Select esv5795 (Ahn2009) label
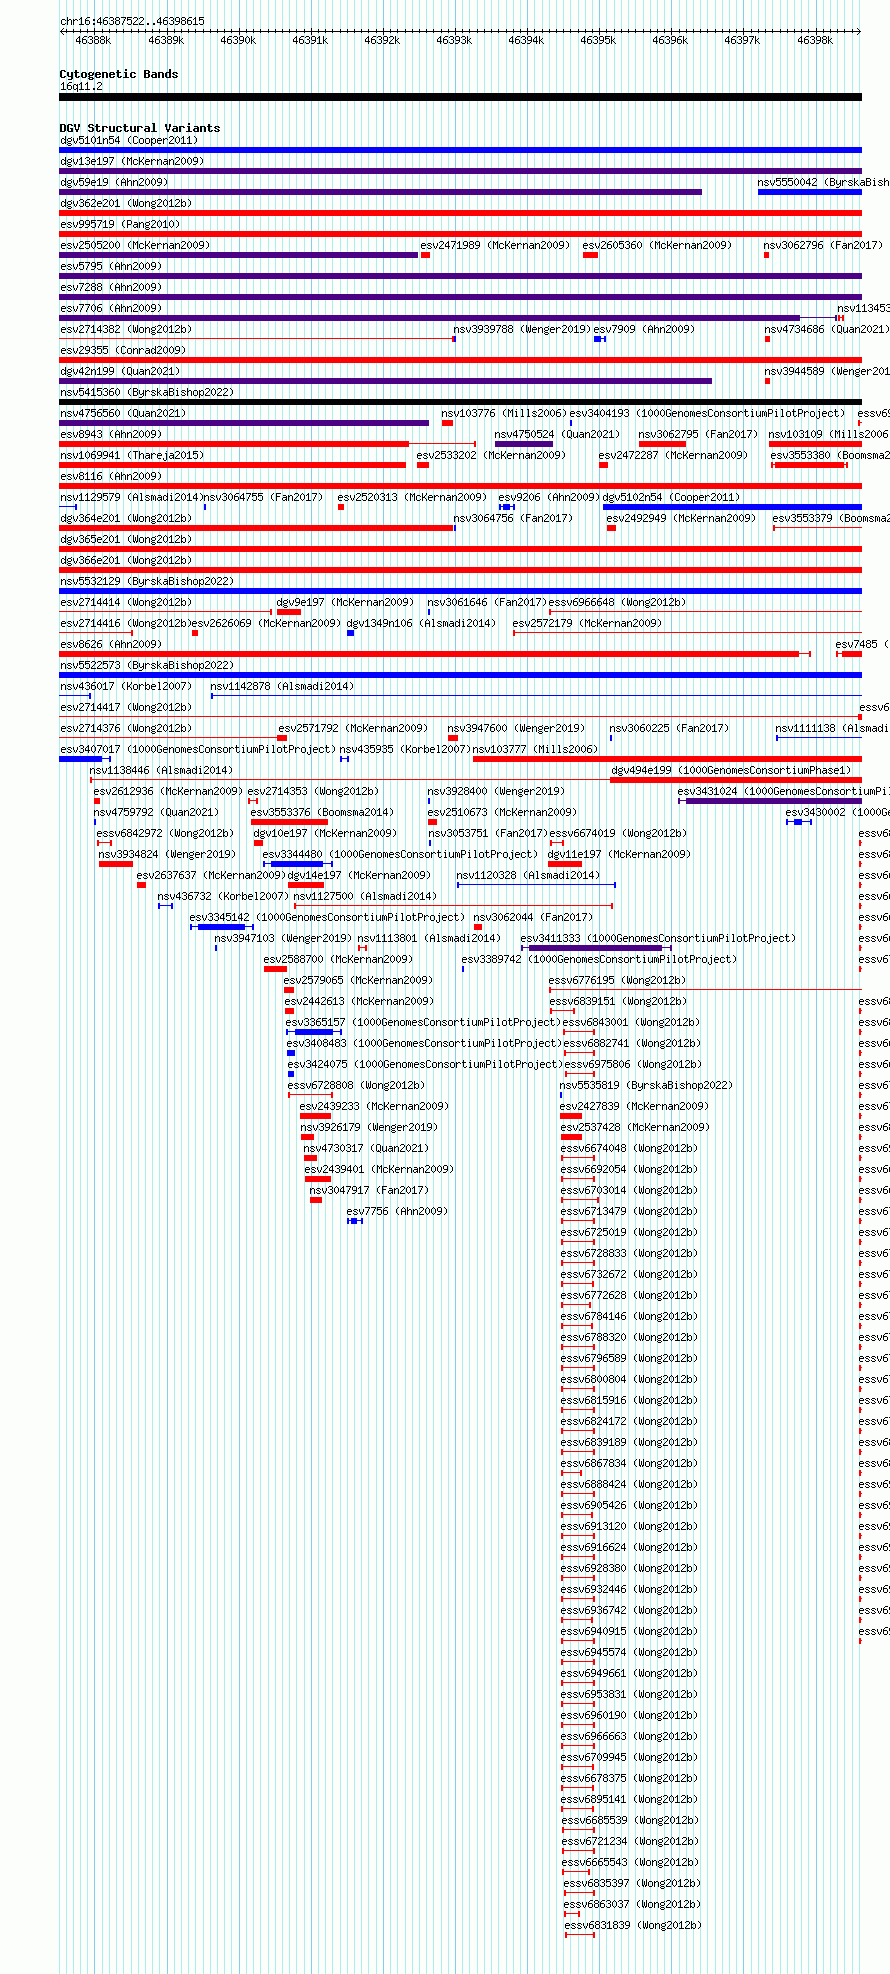 pyautogui.click(x=111, y=266)
